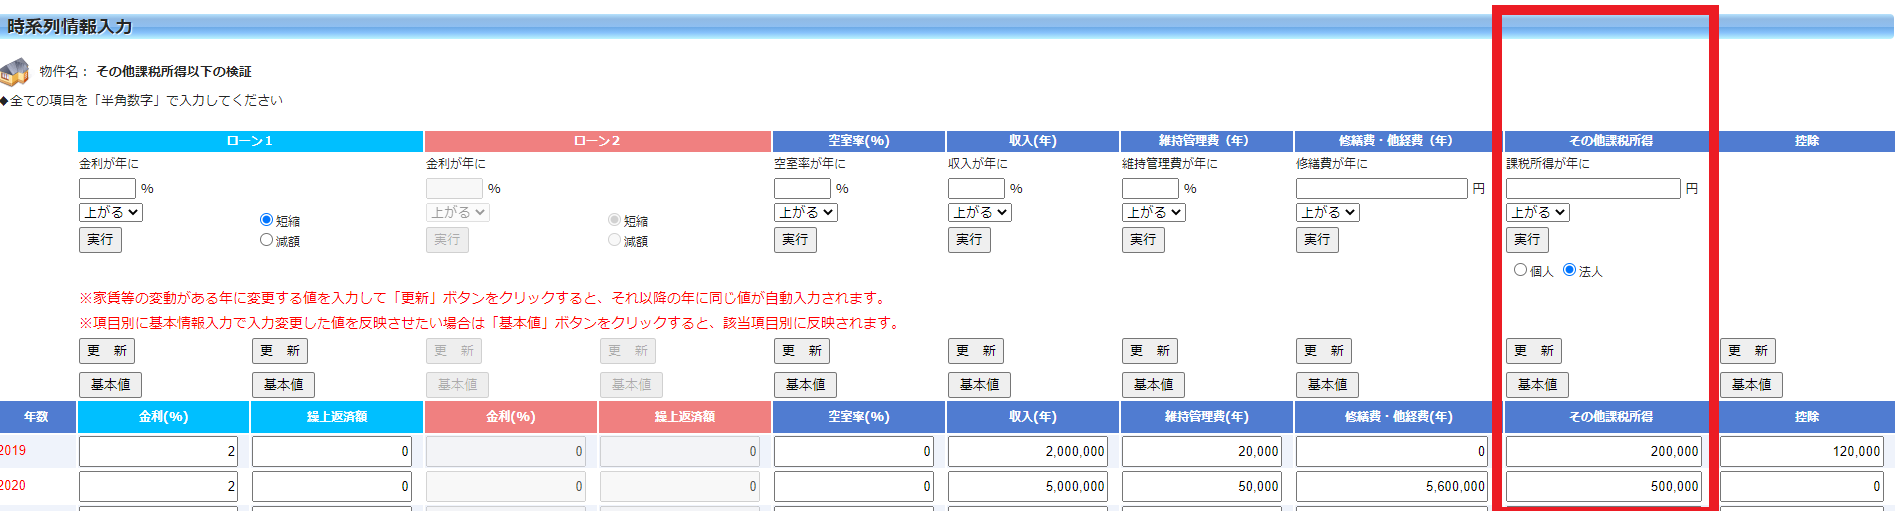This screenshot has height=511, width=1896.
Task: Choose the 個人 radio option
Action: [1520, 270]
